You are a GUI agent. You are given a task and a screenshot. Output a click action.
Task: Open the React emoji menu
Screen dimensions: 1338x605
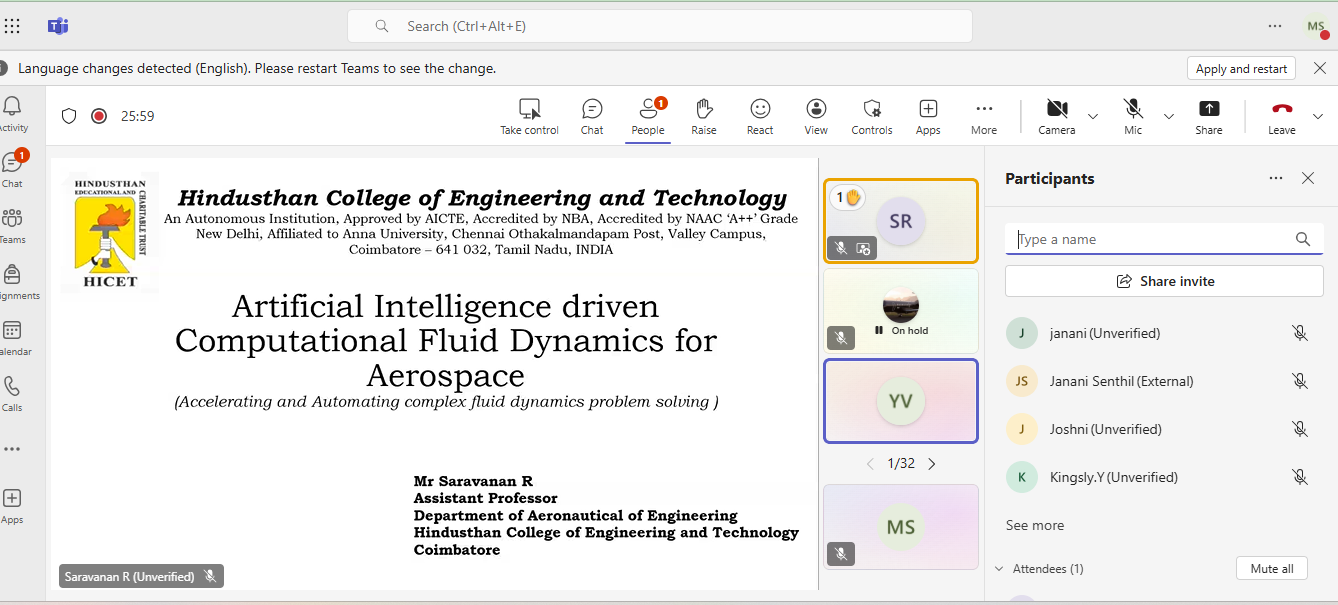click(x=760, y=115)
